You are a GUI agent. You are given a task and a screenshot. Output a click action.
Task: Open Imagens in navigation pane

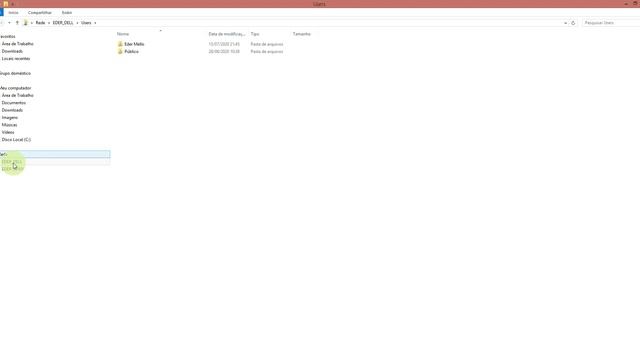pos(10,117)
